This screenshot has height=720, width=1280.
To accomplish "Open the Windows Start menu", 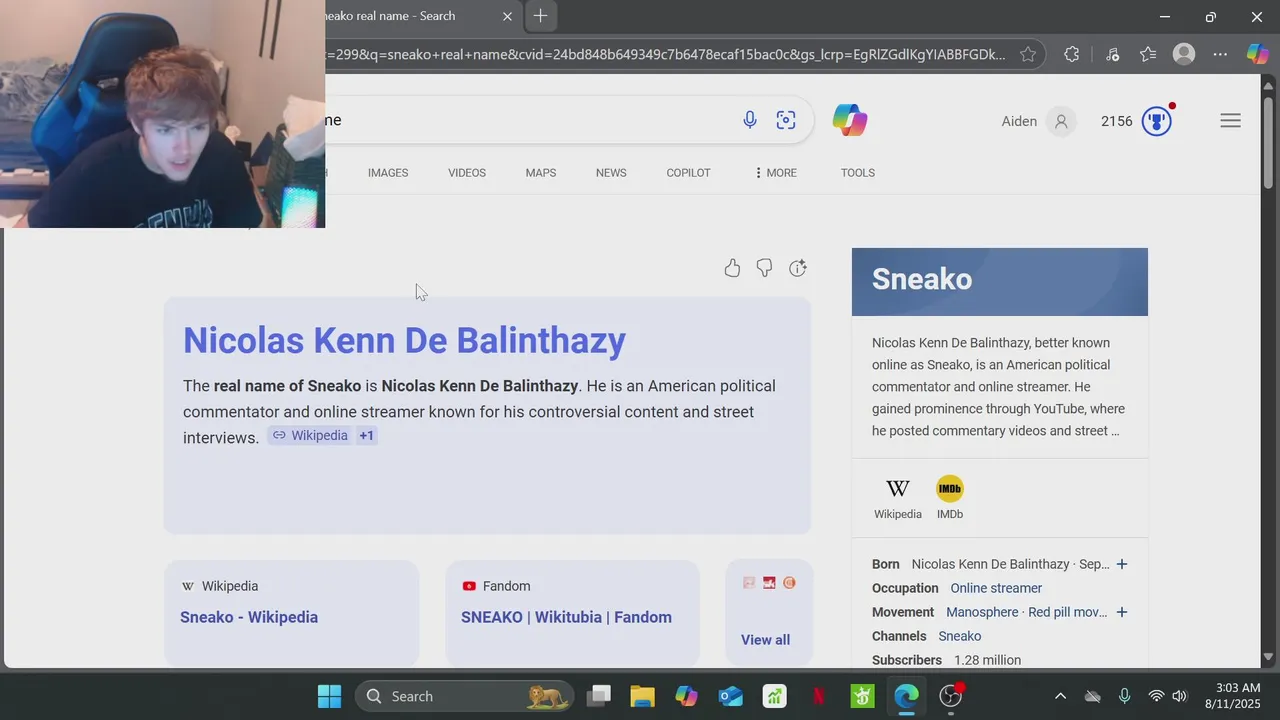I will coord(329,696).
